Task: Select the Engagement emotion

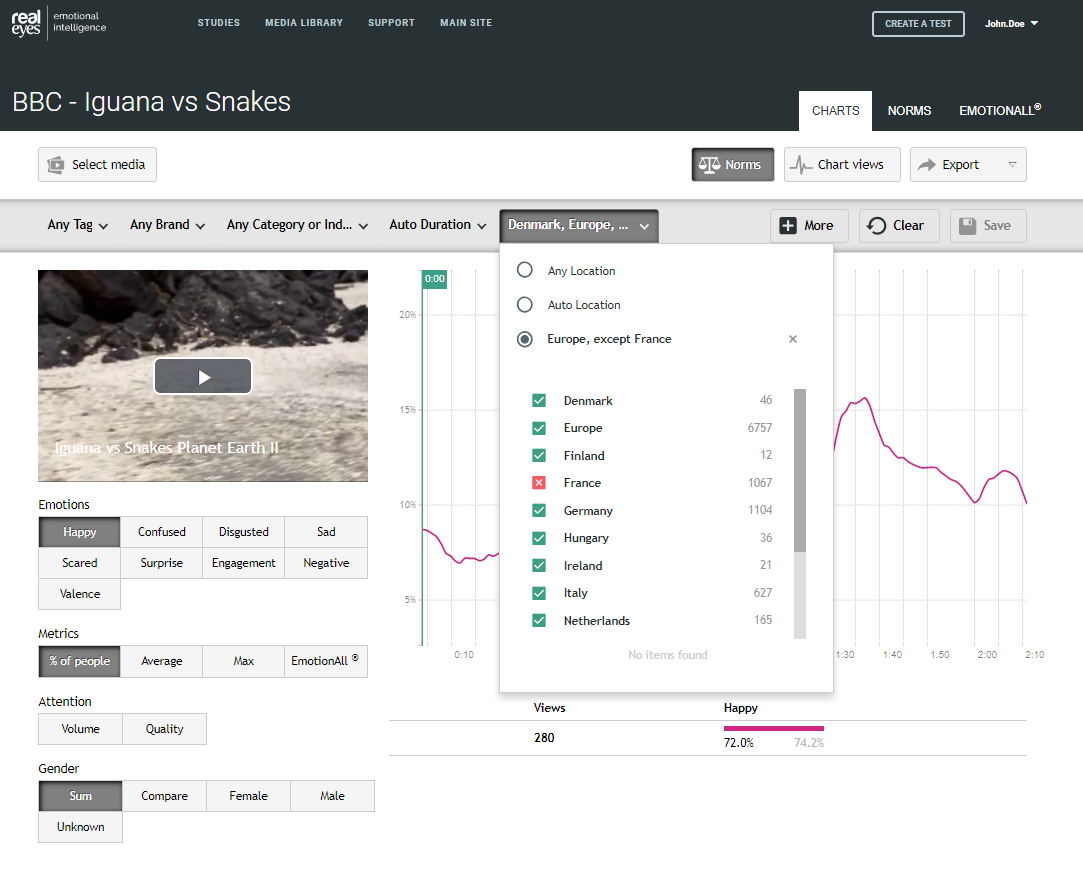Action: pyautogui.click(x=244, y=563)
